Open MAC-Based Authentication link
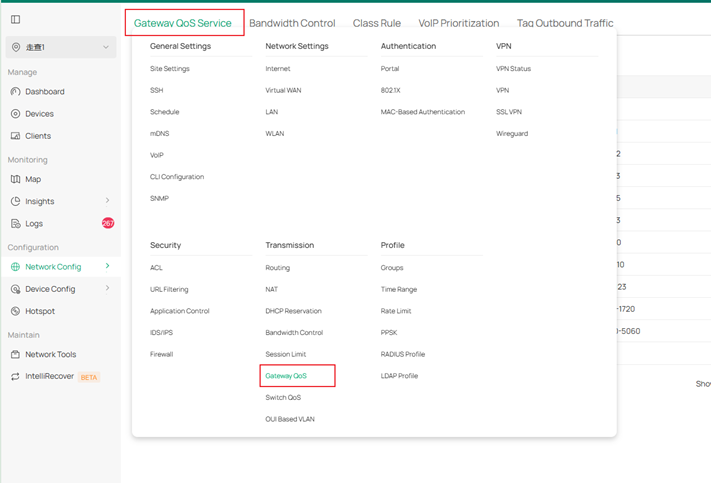This screenshot has height=483, width=711. coord(423,112)
